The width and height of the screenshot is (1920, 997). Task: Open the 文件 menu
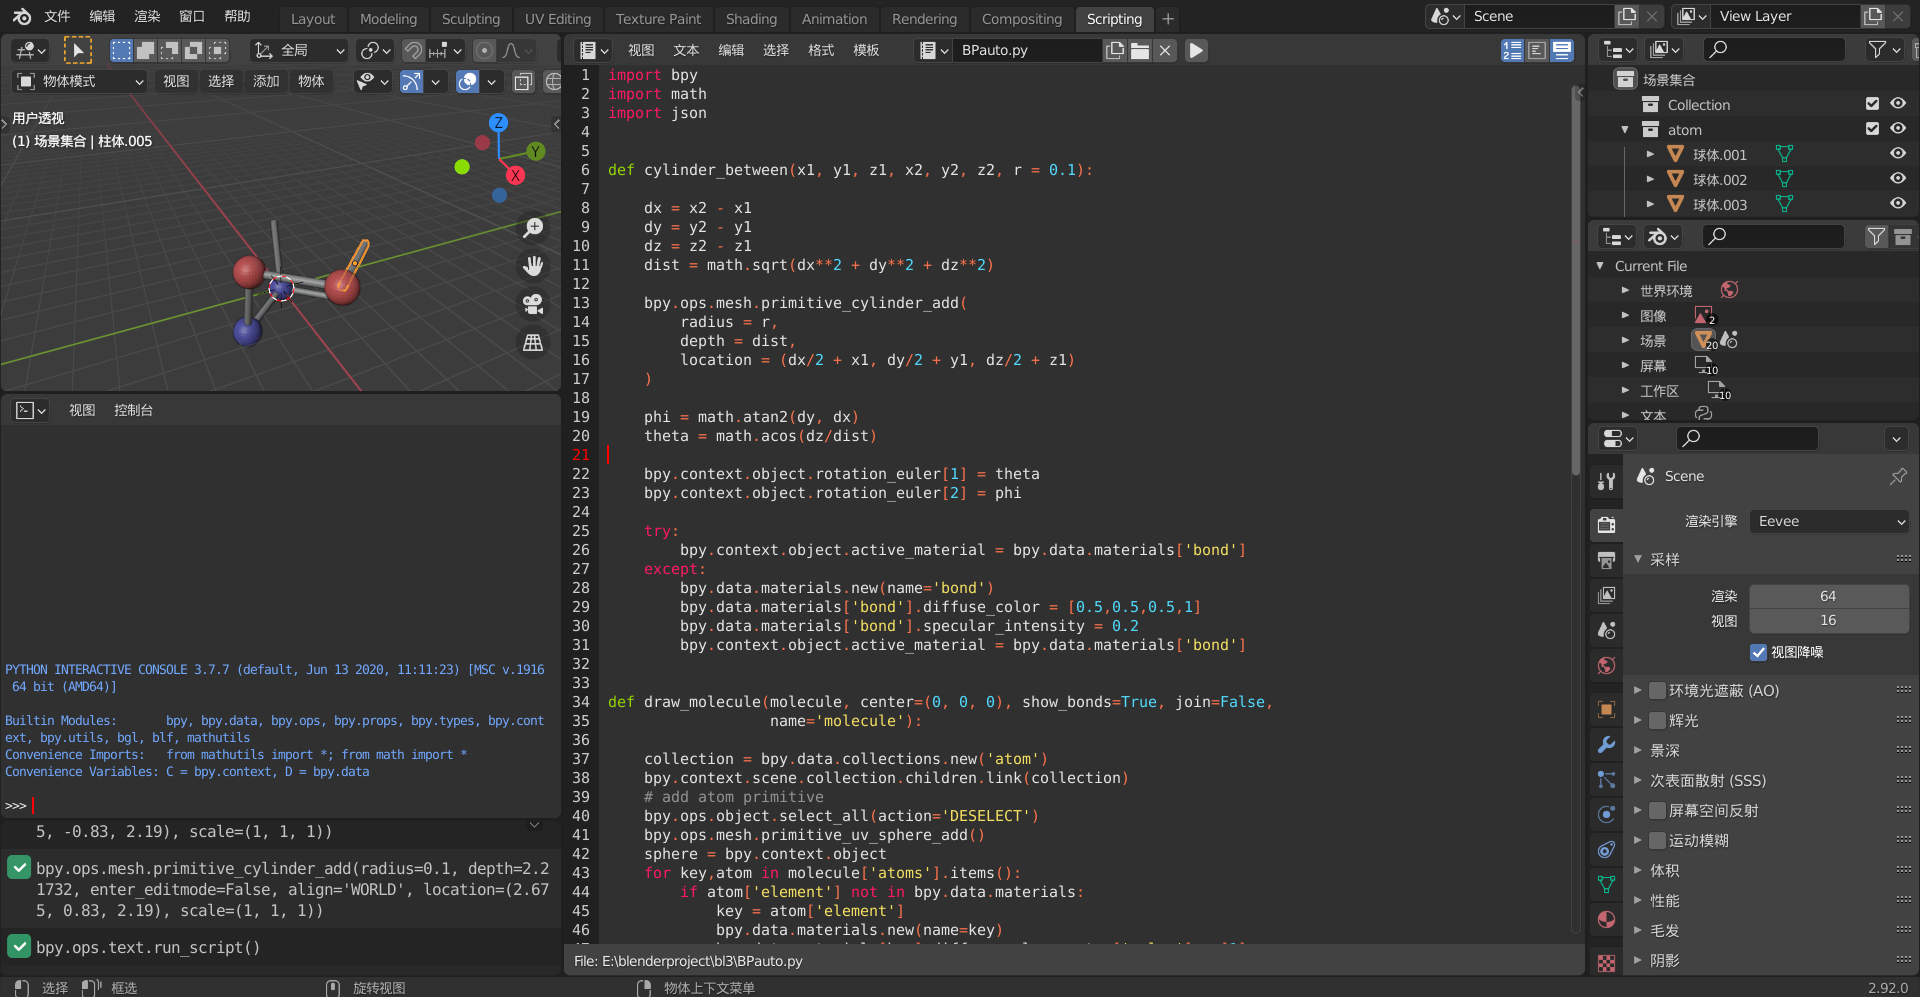tap(57, 16)
